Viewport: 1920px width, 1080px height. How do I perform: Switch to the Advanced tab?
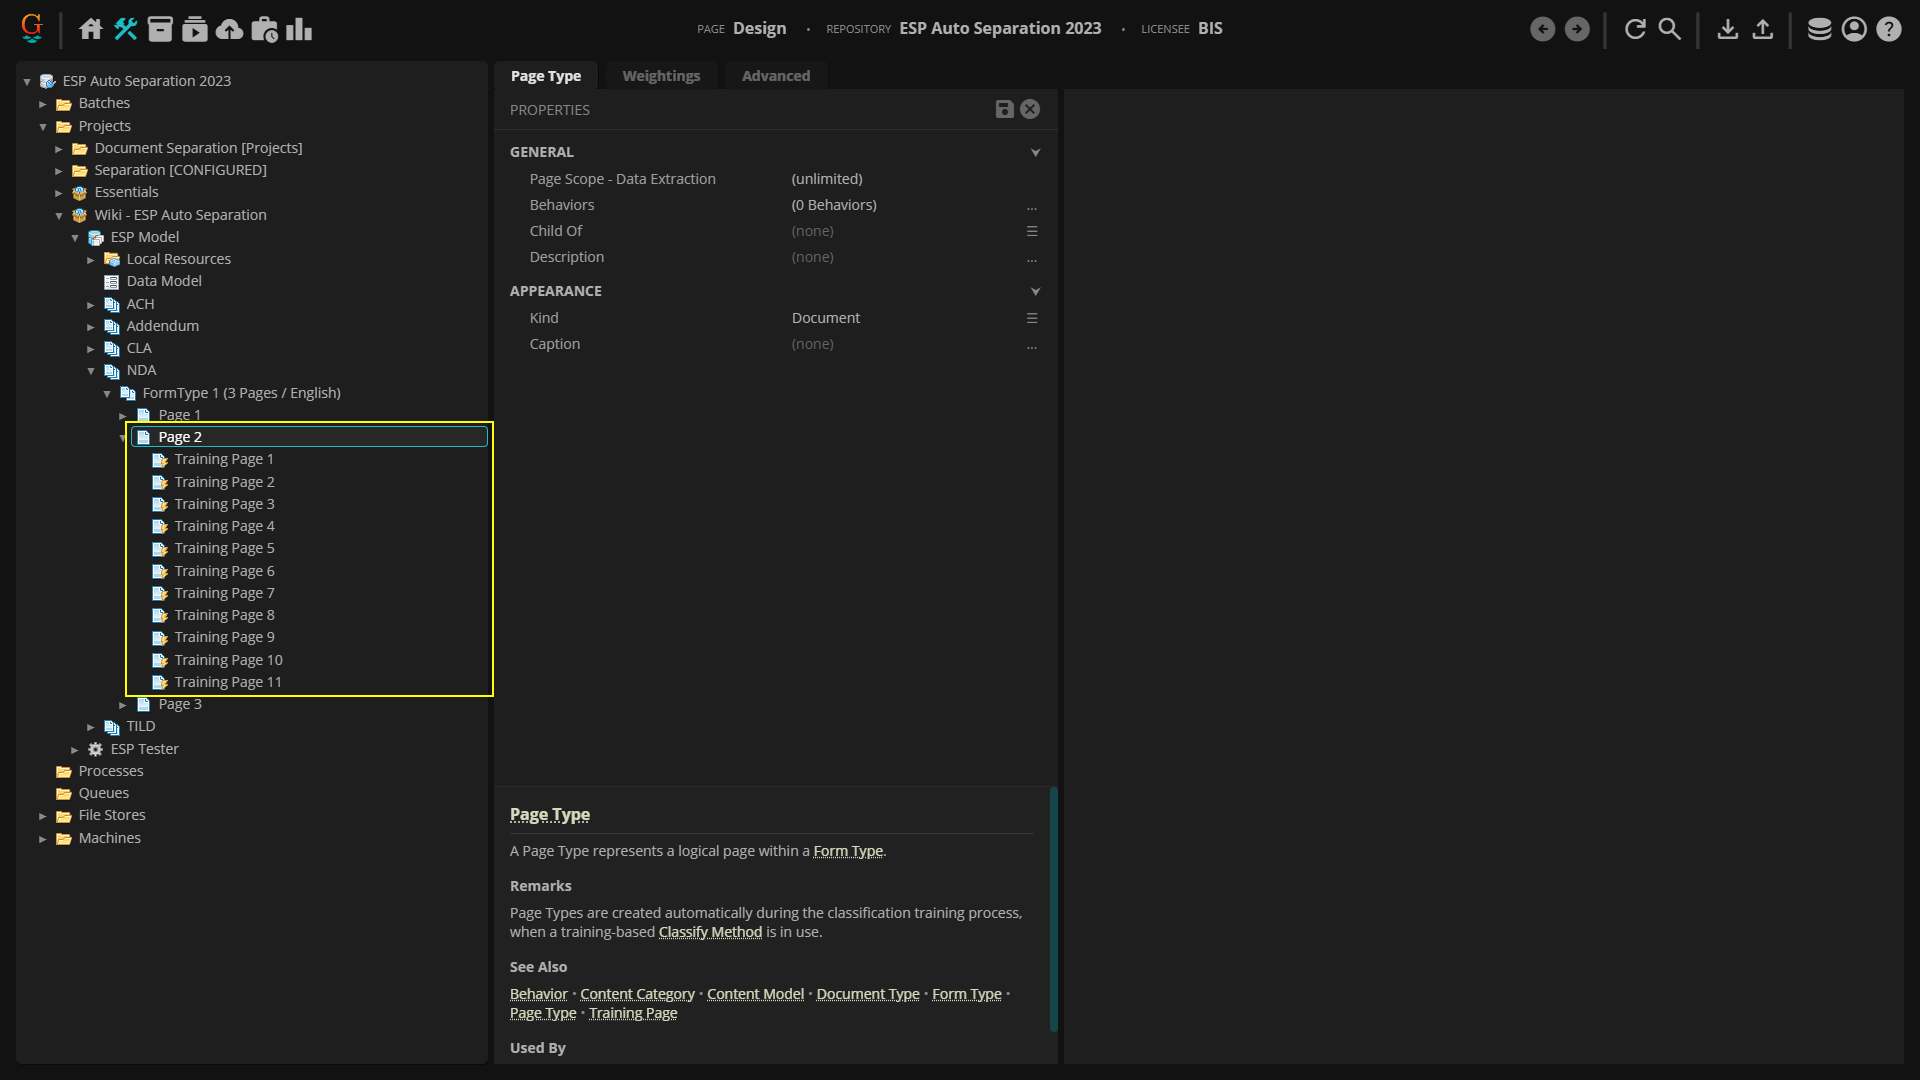[x=775, y=76]
